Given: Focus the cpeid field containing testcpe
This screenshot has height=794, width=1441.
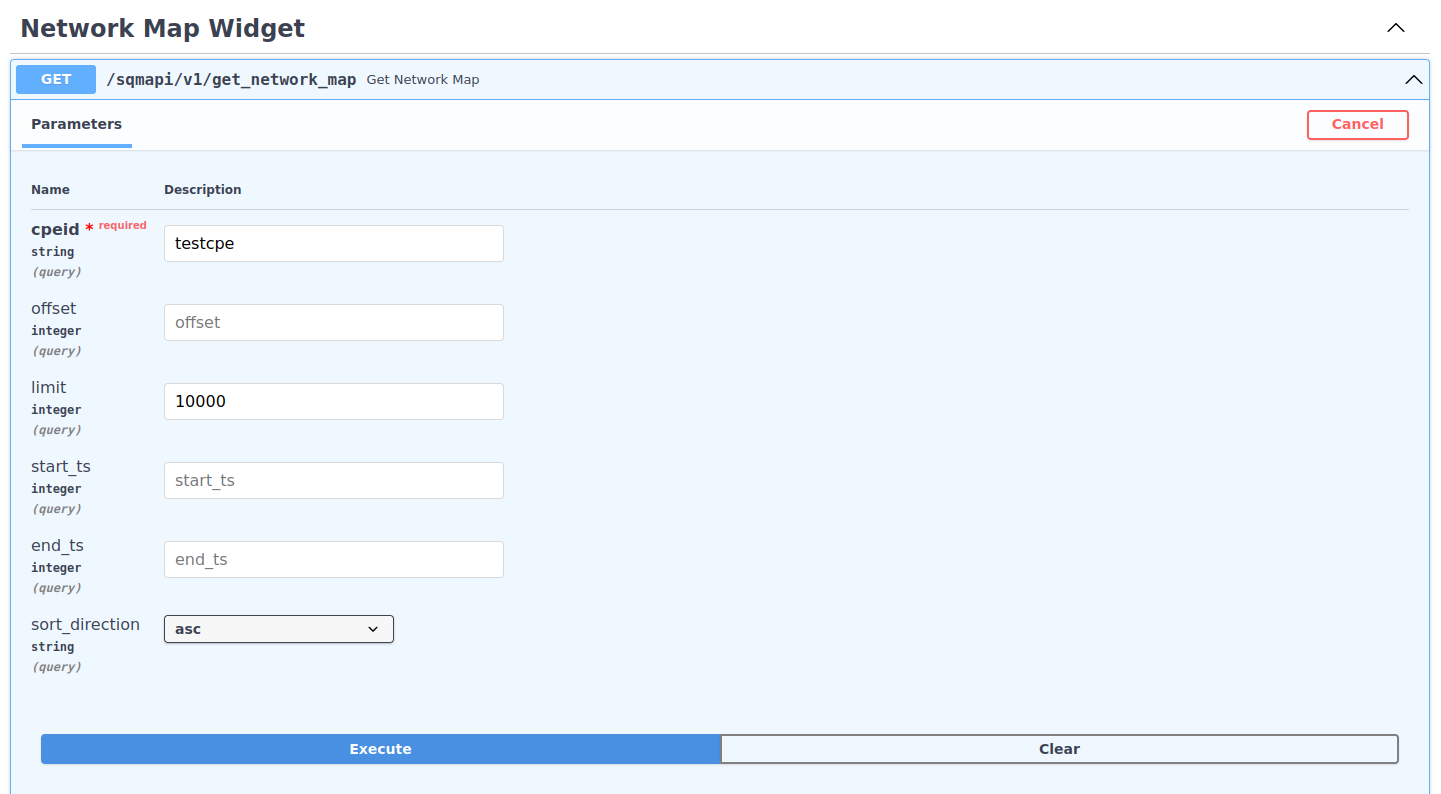Looking at the screenshot, I should [333, 243].
